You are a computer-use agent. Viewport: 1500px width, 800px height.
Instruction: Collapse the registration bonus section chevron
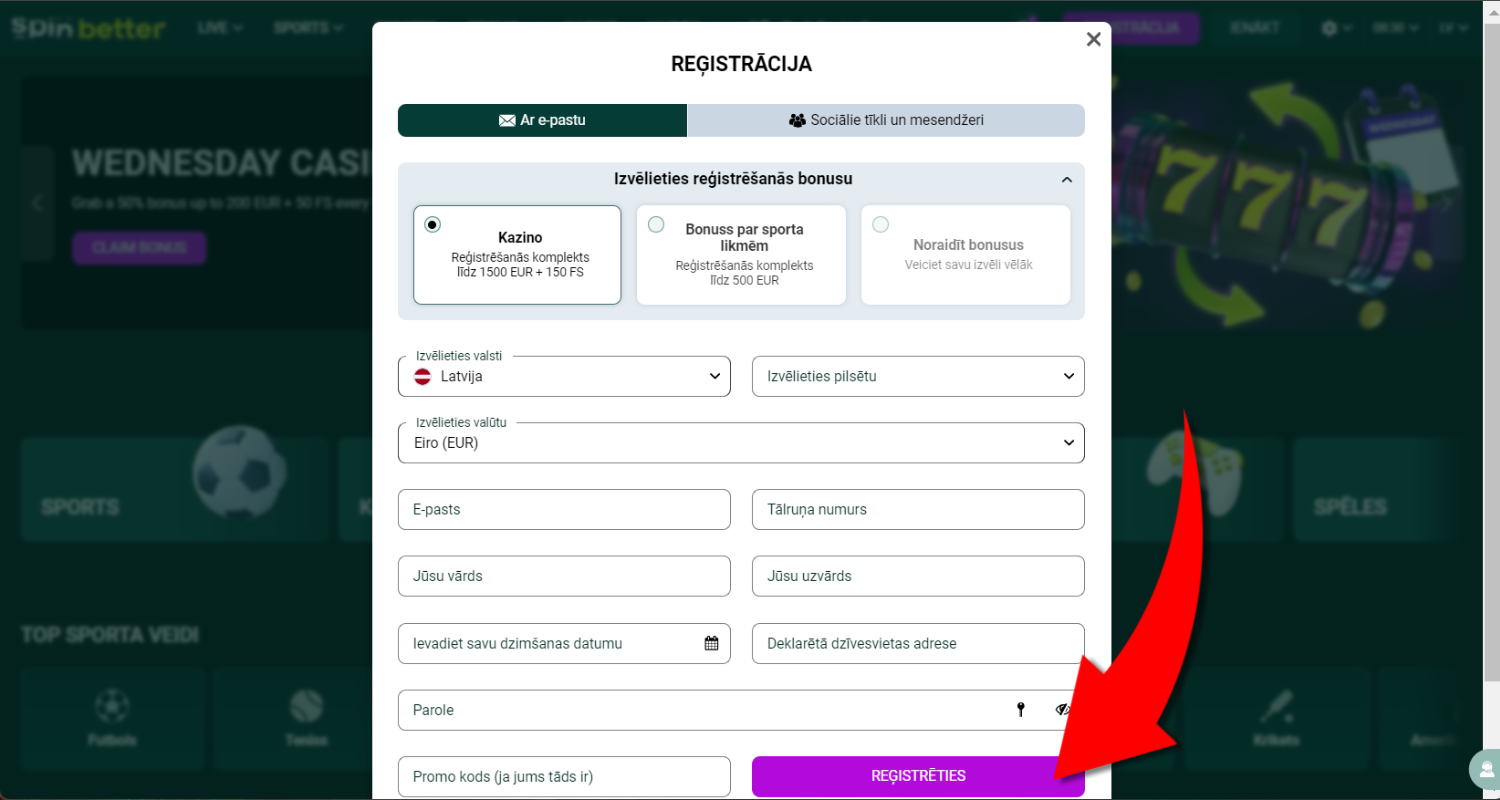[1067, 180]
